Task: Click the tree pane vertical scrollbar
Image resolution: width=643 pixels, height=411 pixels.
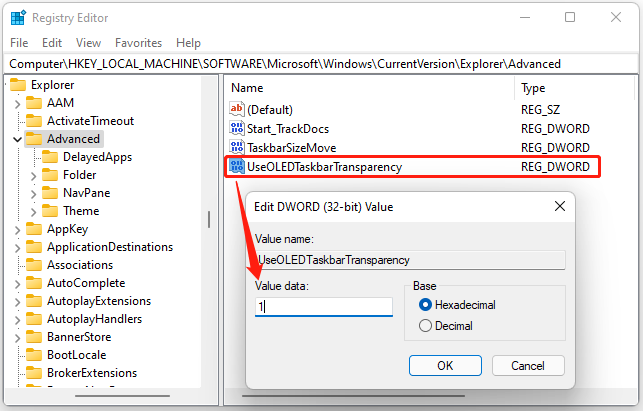Action: pos(209,219)
